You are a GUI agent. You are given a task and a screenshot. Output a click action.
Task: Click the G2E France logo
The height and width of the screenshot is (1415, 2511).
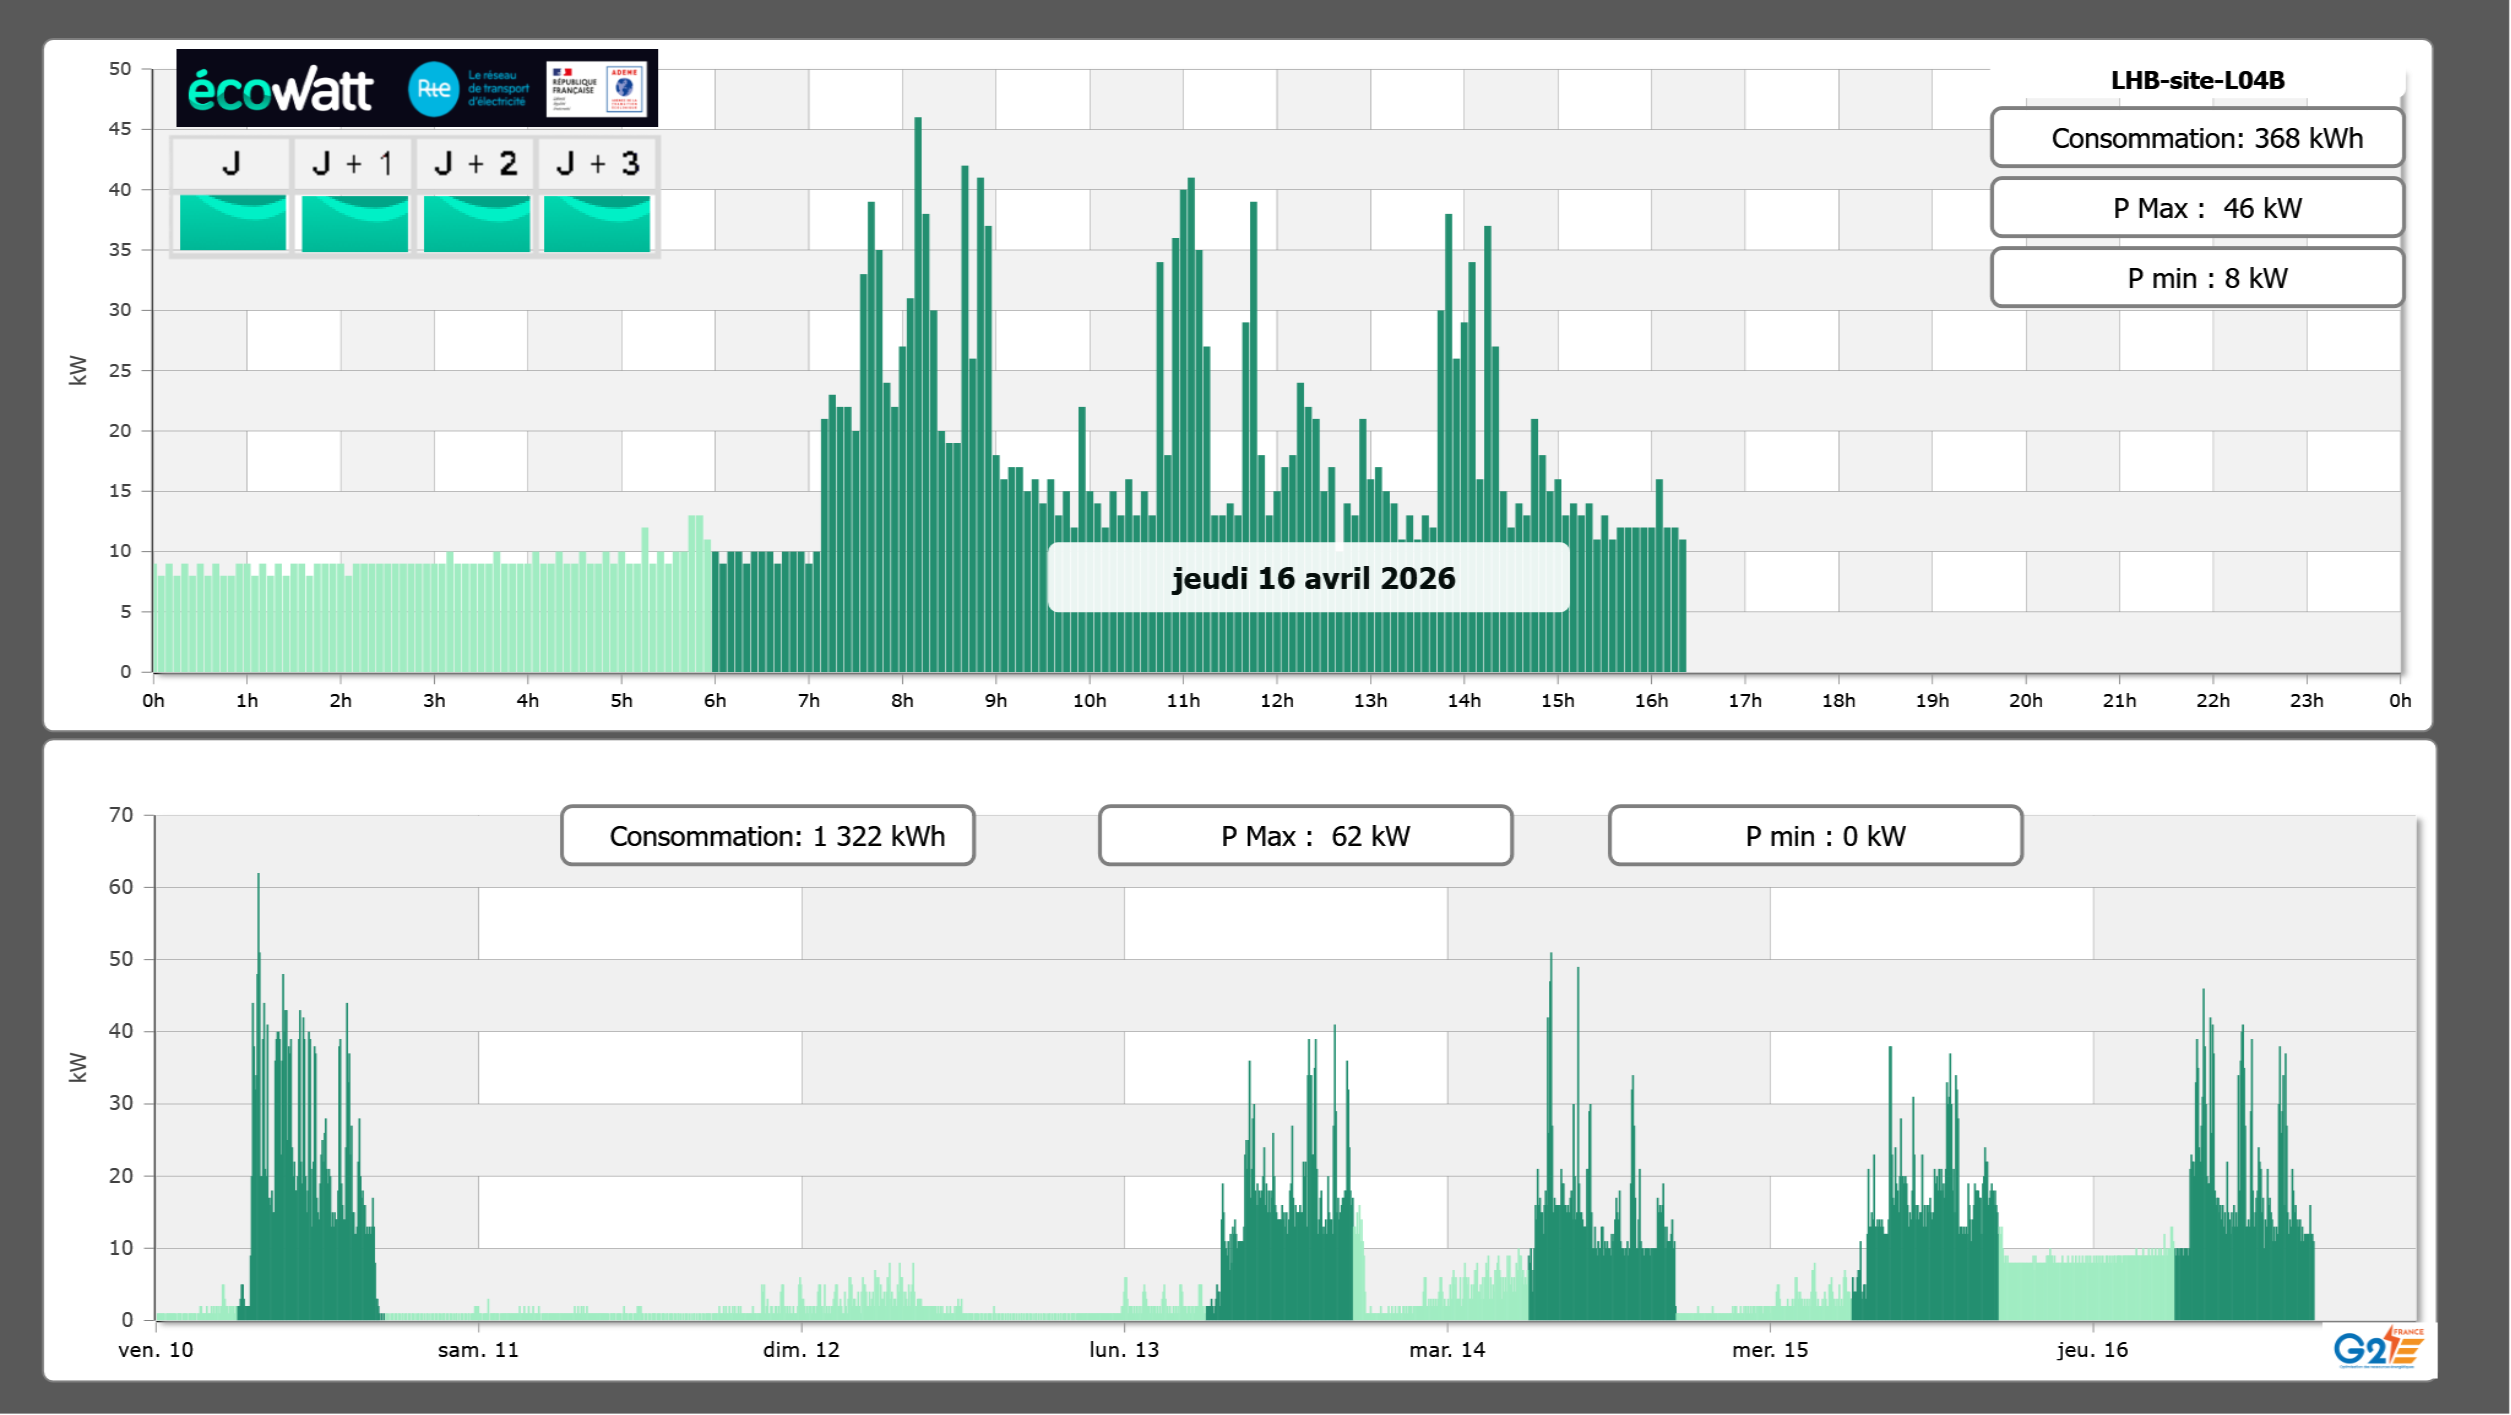(x=2378, y=1348)
